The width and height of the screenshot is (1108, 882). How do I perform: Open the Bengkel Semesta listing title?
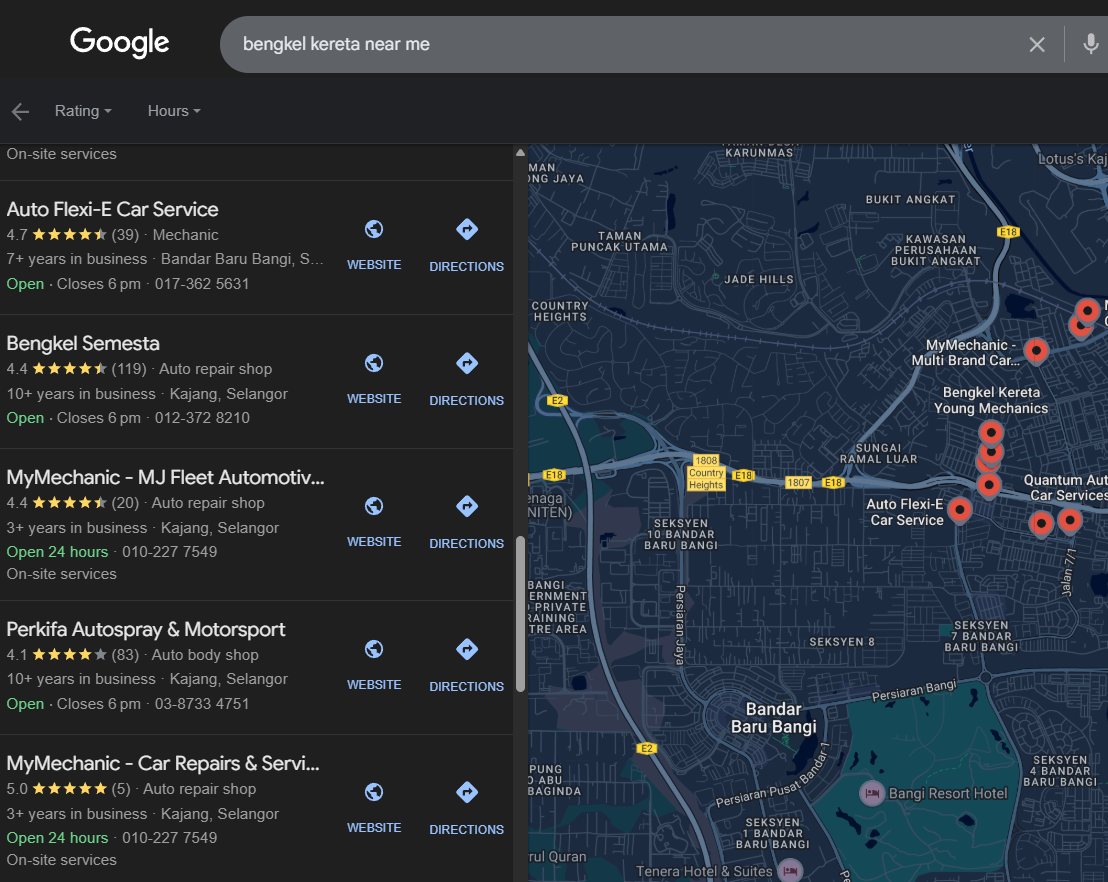(83, 343)
